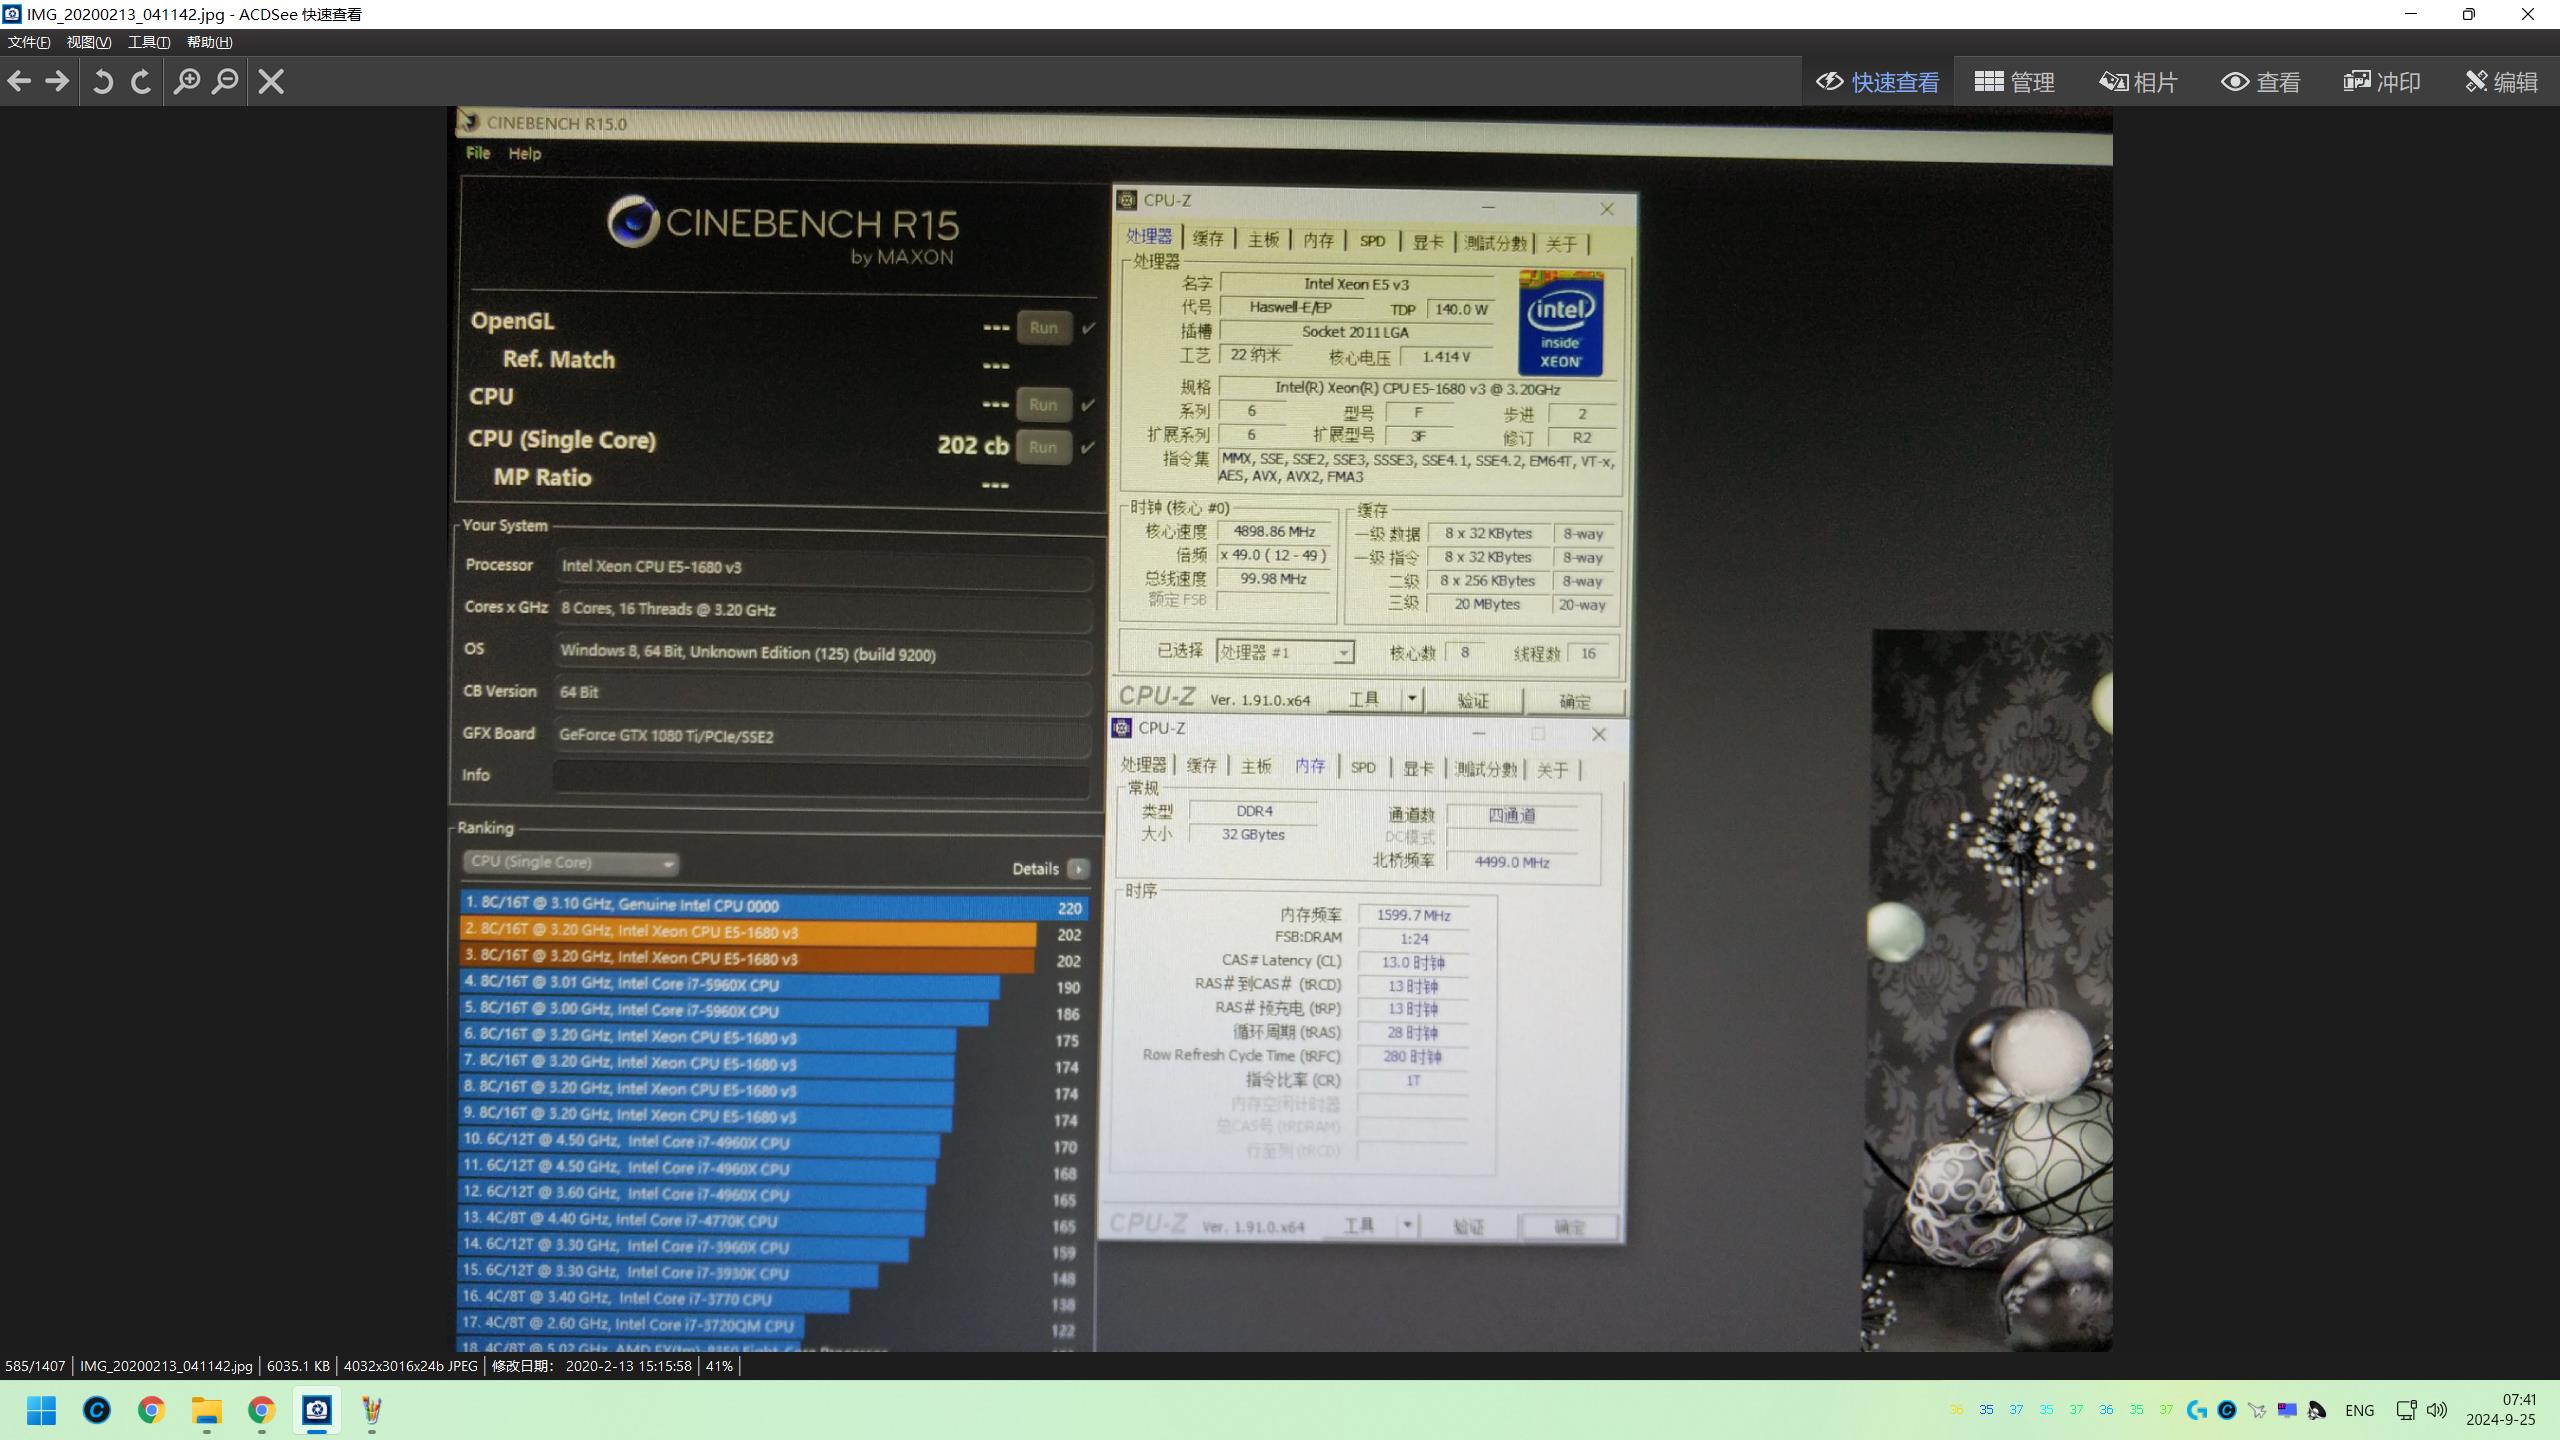Click the IMG_20200213_041142.jpg file name in status bar
This screenshot has height=1440, width=2560.
(166, 1366)
